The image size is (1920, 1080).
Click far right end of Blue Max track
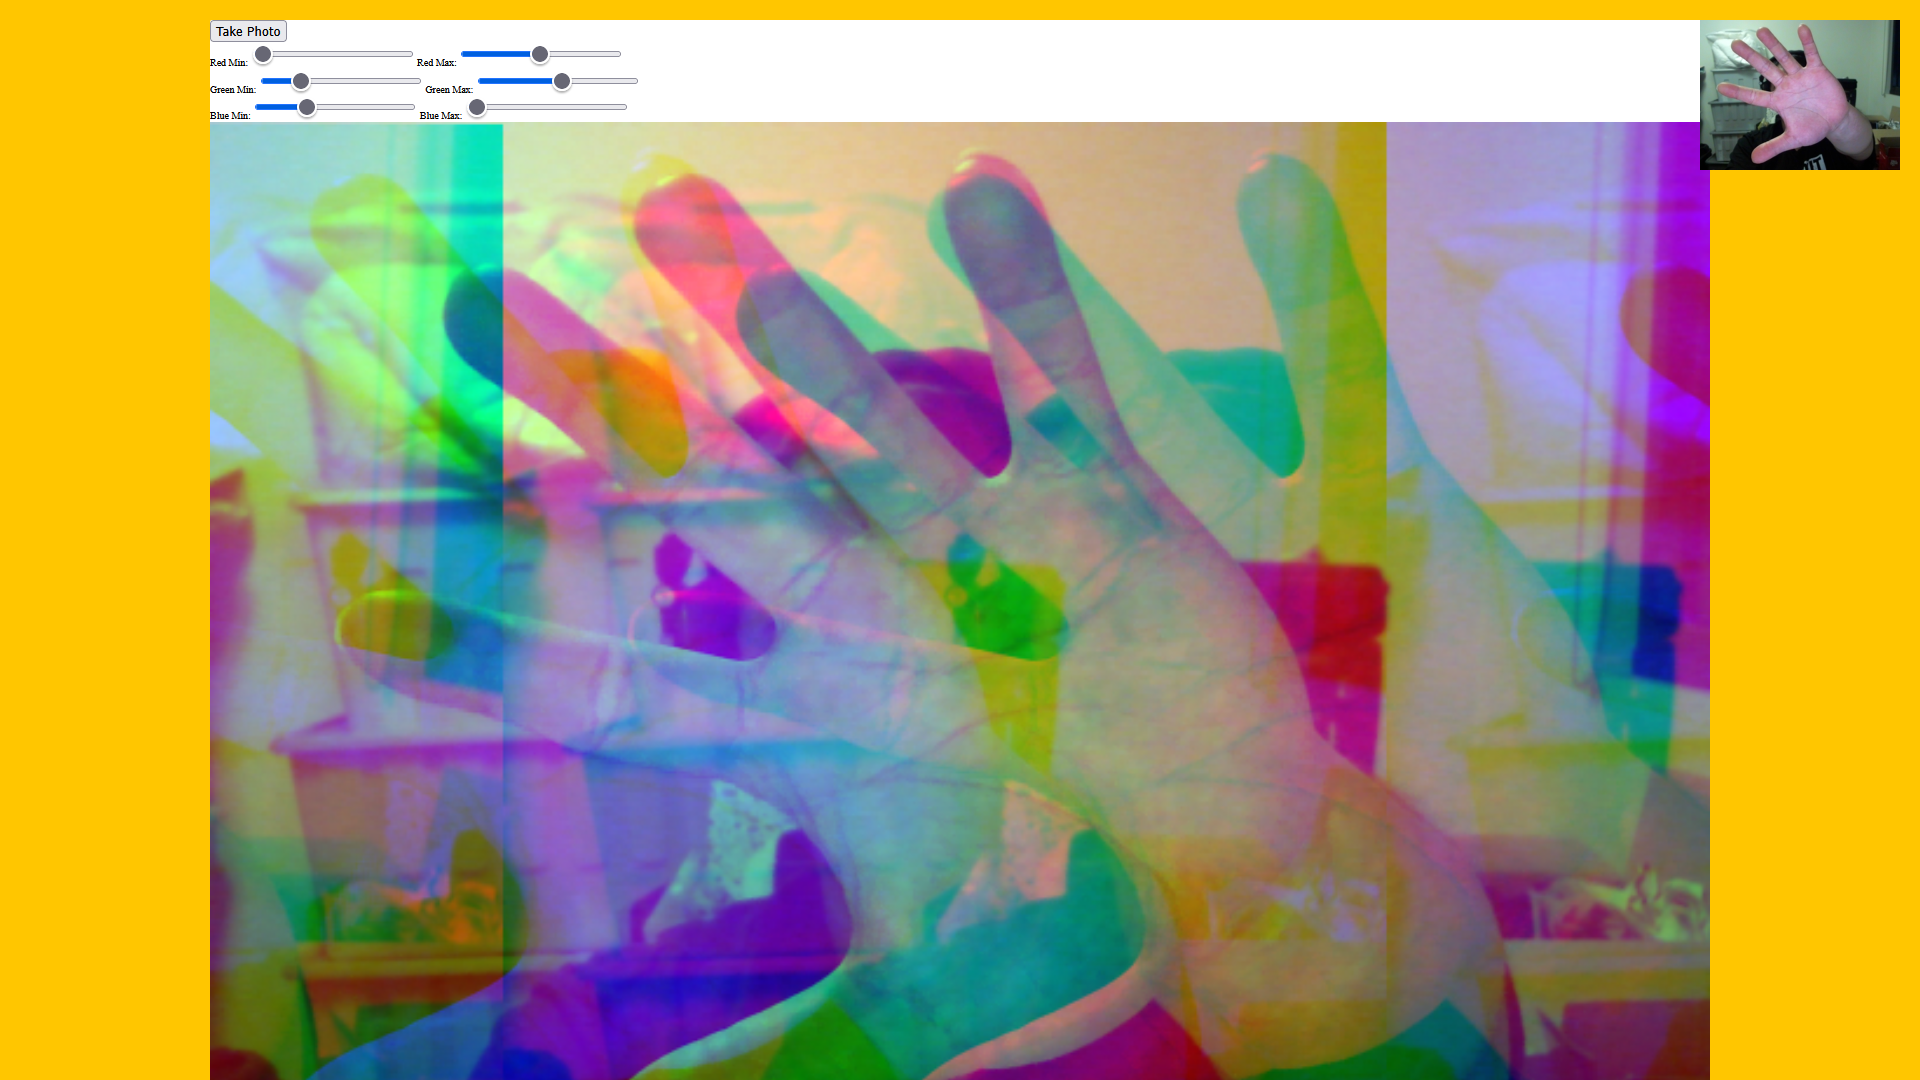623,107
